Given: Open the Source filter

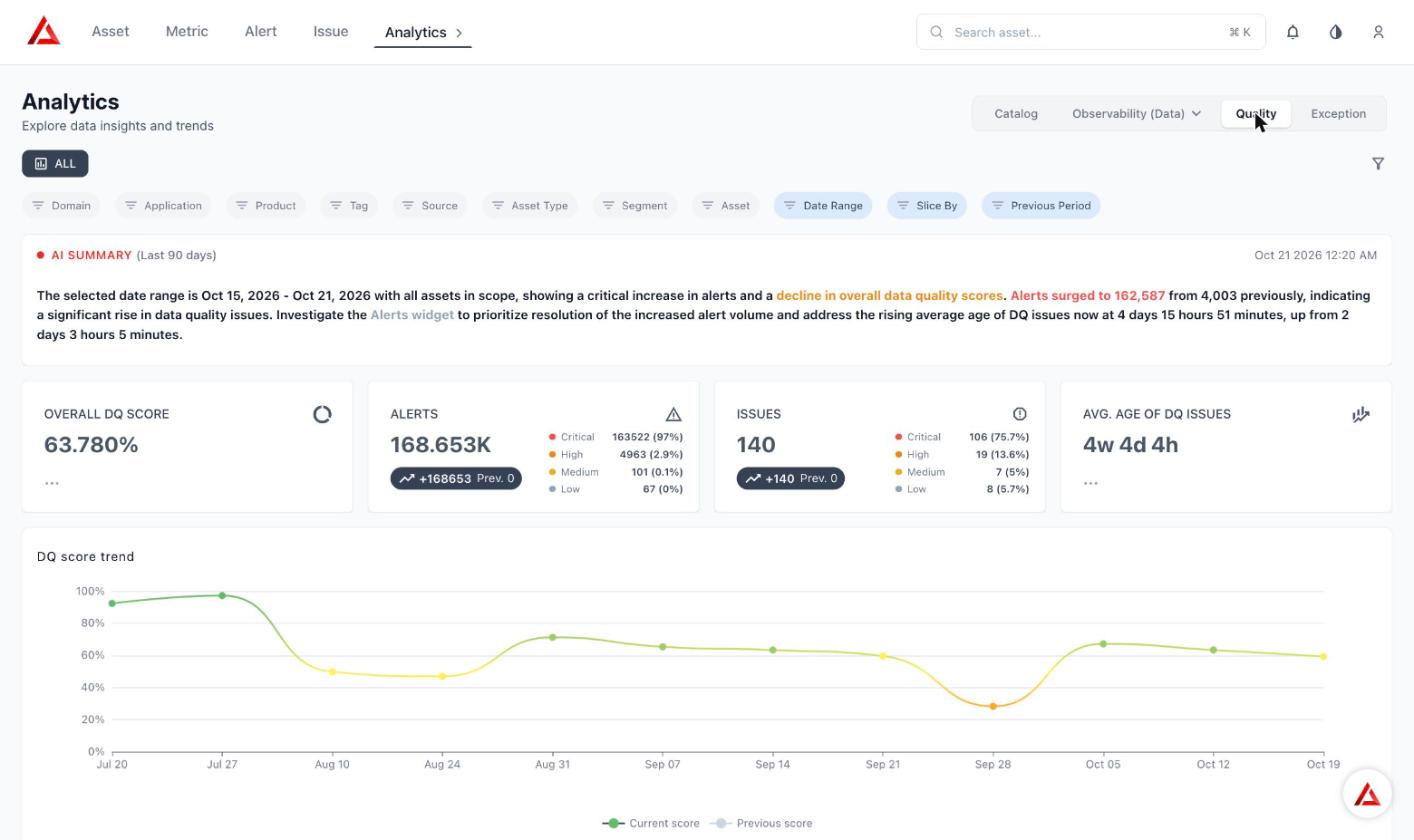Looking at the screenshot, I should (x=430, y=205).
